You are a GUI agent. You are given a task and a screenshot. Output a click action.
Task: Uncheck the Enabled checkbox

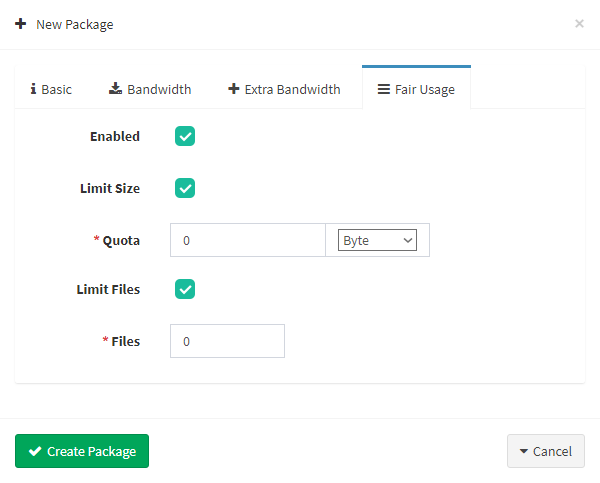pos(185,136)
